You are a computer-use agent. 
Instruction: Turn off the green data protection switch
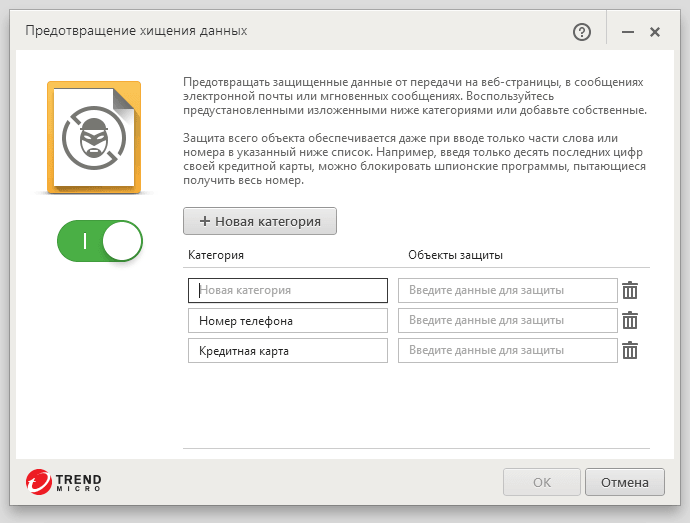(99, 241)
